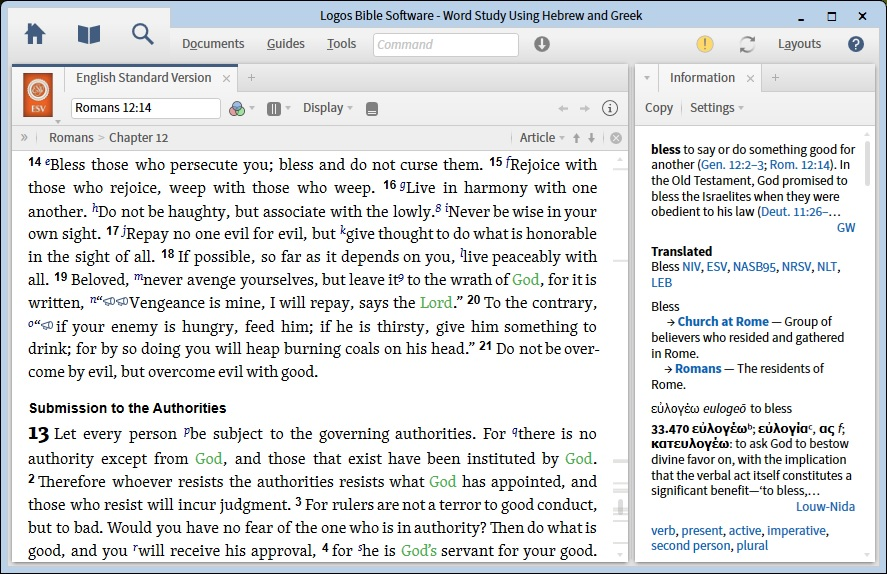Expand the Settings dropdown in Information panel
This screenshot has height=574, width=887.
(717, 108)
